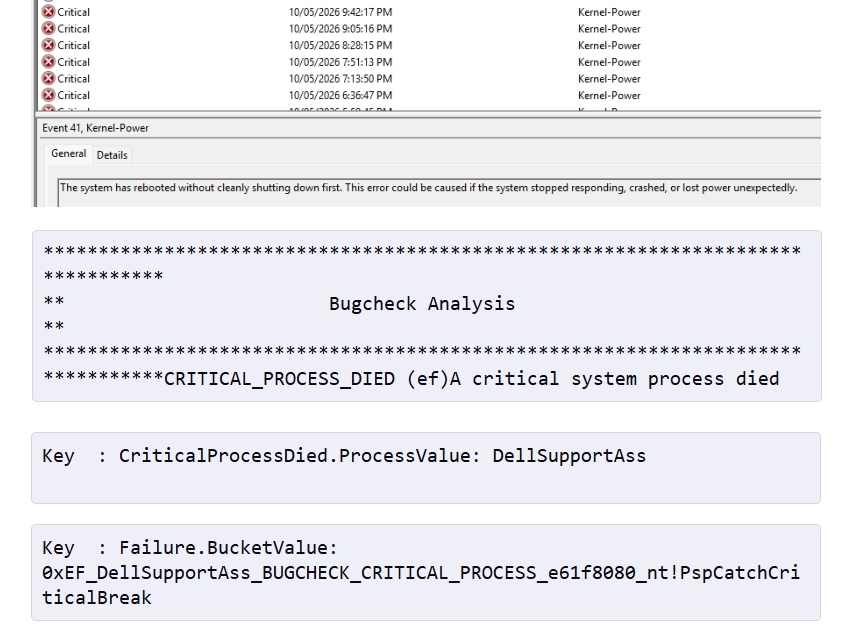Click the critical error icon of the 7:51:13 PM event
The image size is (859, 644).
coord(49,61)
